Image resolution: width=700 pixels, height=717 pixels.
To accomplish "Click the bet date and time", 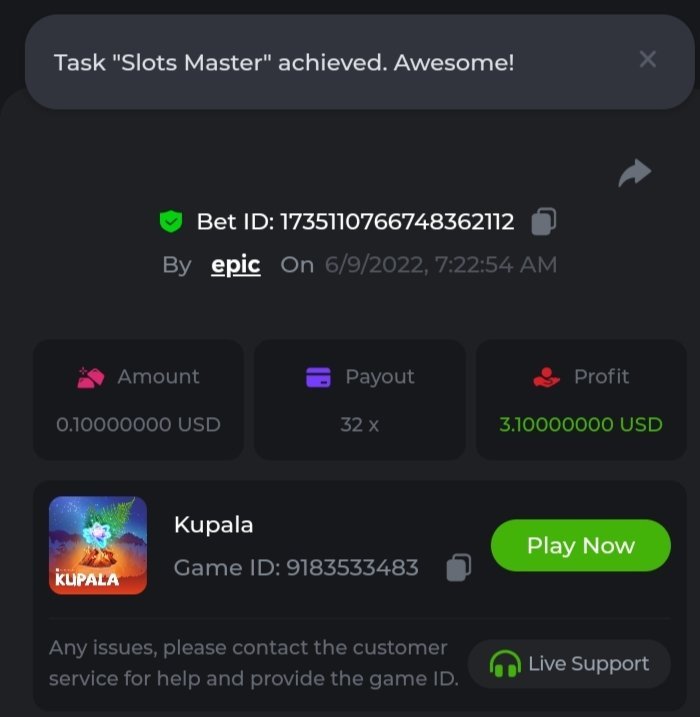I will click(x=440, y=265).
